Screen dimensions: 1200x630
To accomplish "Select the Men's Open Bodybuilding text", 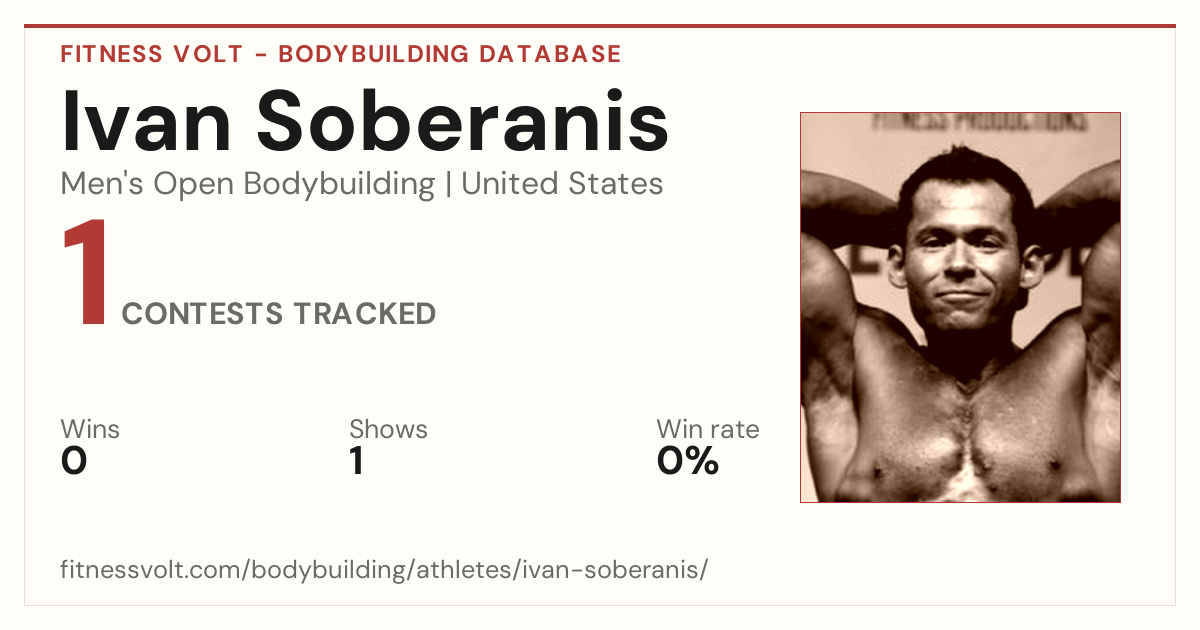I will pyautogui.click(x=248, y=184).
